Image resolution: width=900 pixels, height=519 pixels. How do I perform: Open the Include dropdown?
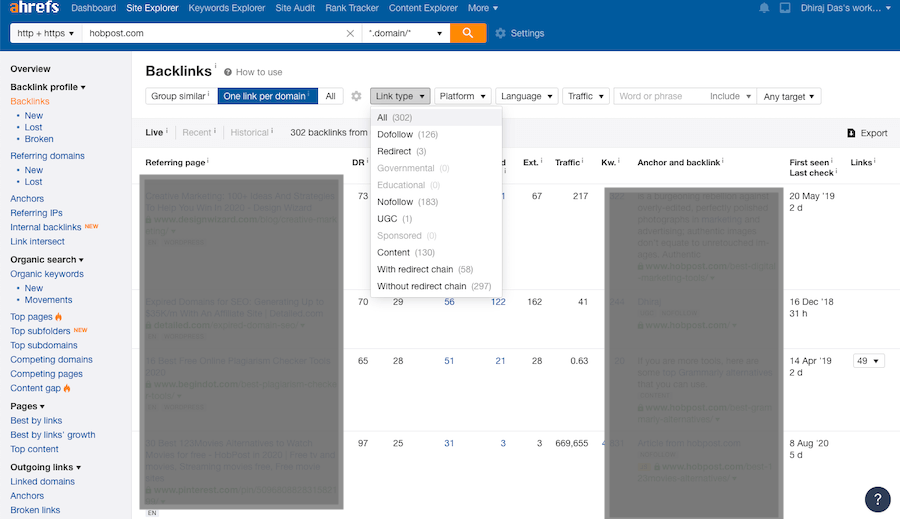click(730, 96)
